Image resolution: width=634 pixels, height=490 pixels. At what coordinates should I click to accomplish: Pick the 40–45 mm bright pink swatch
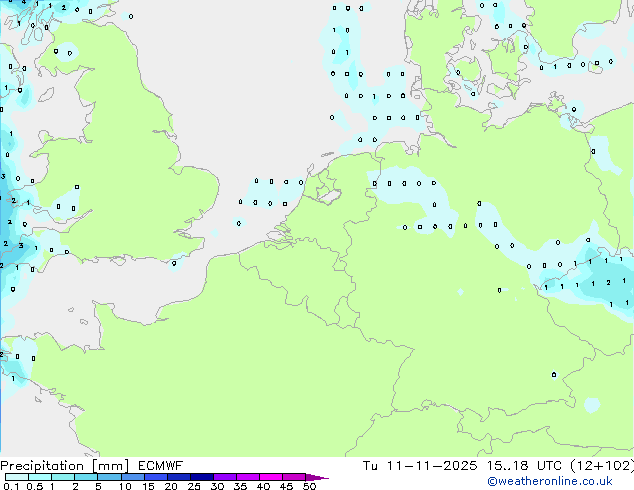point(271,477)
